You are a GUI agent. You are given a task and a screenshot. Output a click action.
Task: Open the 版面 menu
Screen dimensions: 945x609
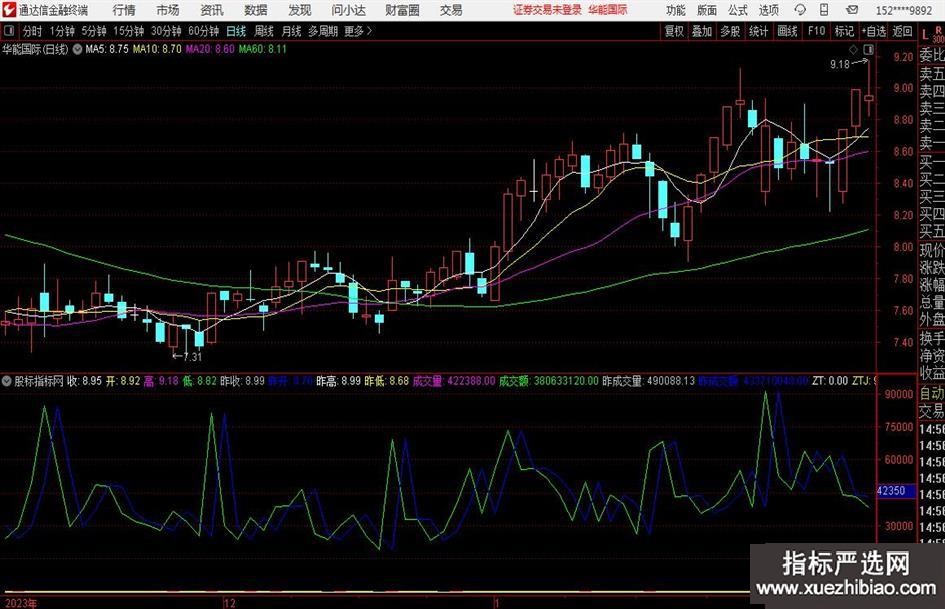[707, 10]
